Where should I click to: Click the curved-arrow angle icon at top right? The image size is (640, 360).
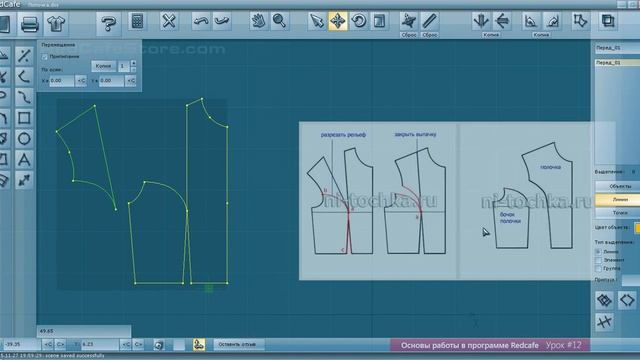[552, 21]
